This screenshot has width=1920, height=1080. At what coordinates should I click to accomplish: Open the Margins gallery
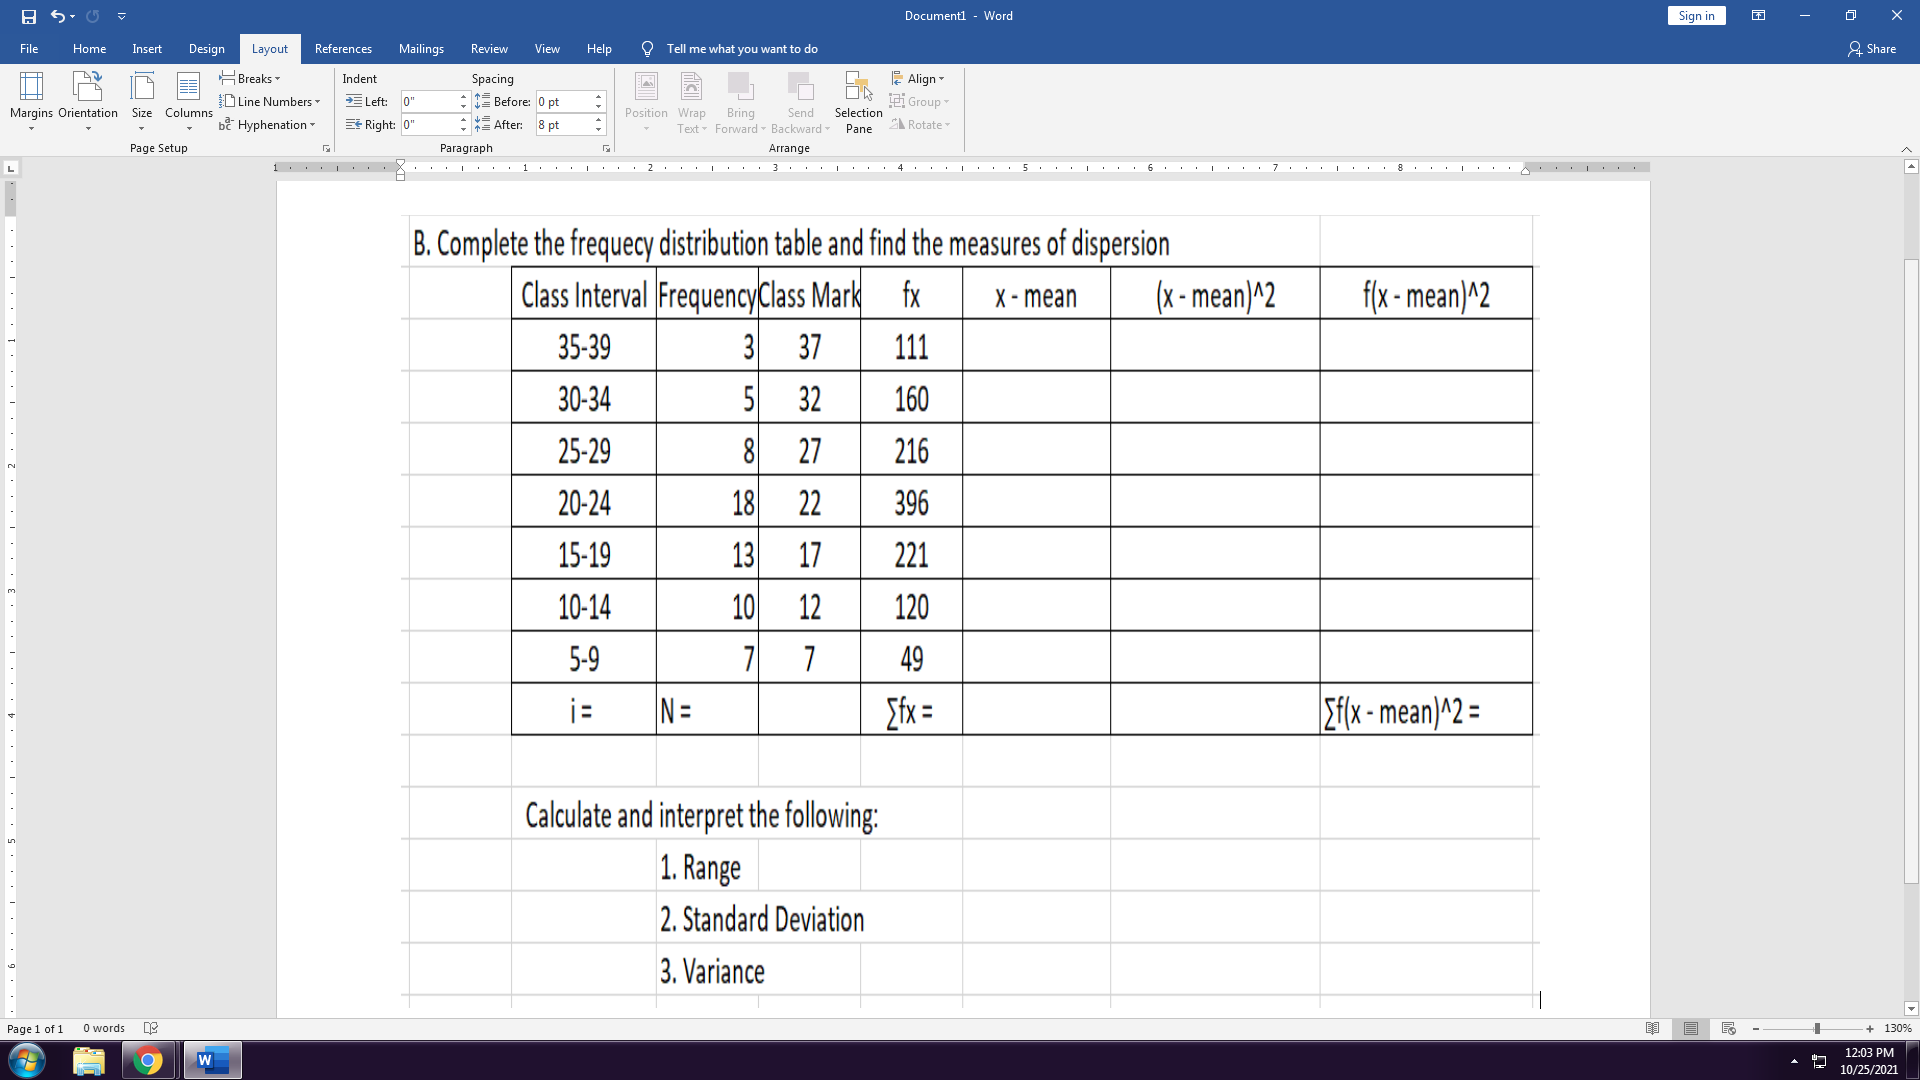(x=31, y=100)
